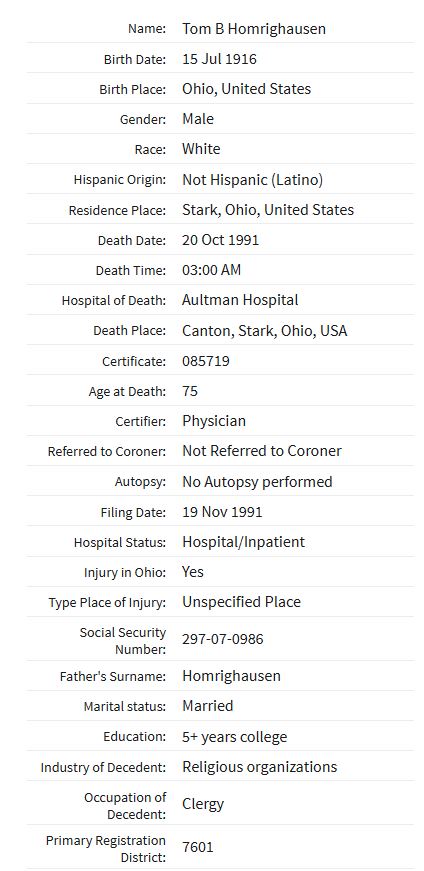Screen dimensions: 424x871
Task: Click the education value 5+ years college
Action: pyautogui.click(x=235, y=737)
